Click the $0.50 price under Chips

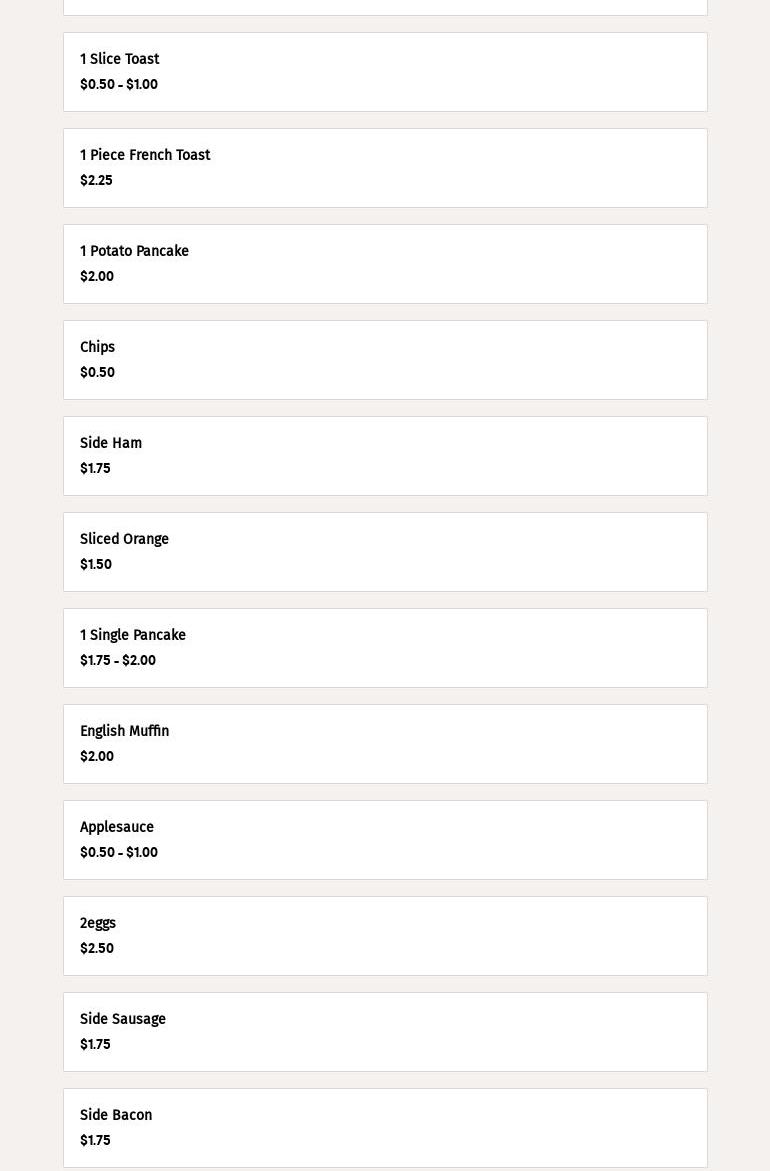point(97,373)
